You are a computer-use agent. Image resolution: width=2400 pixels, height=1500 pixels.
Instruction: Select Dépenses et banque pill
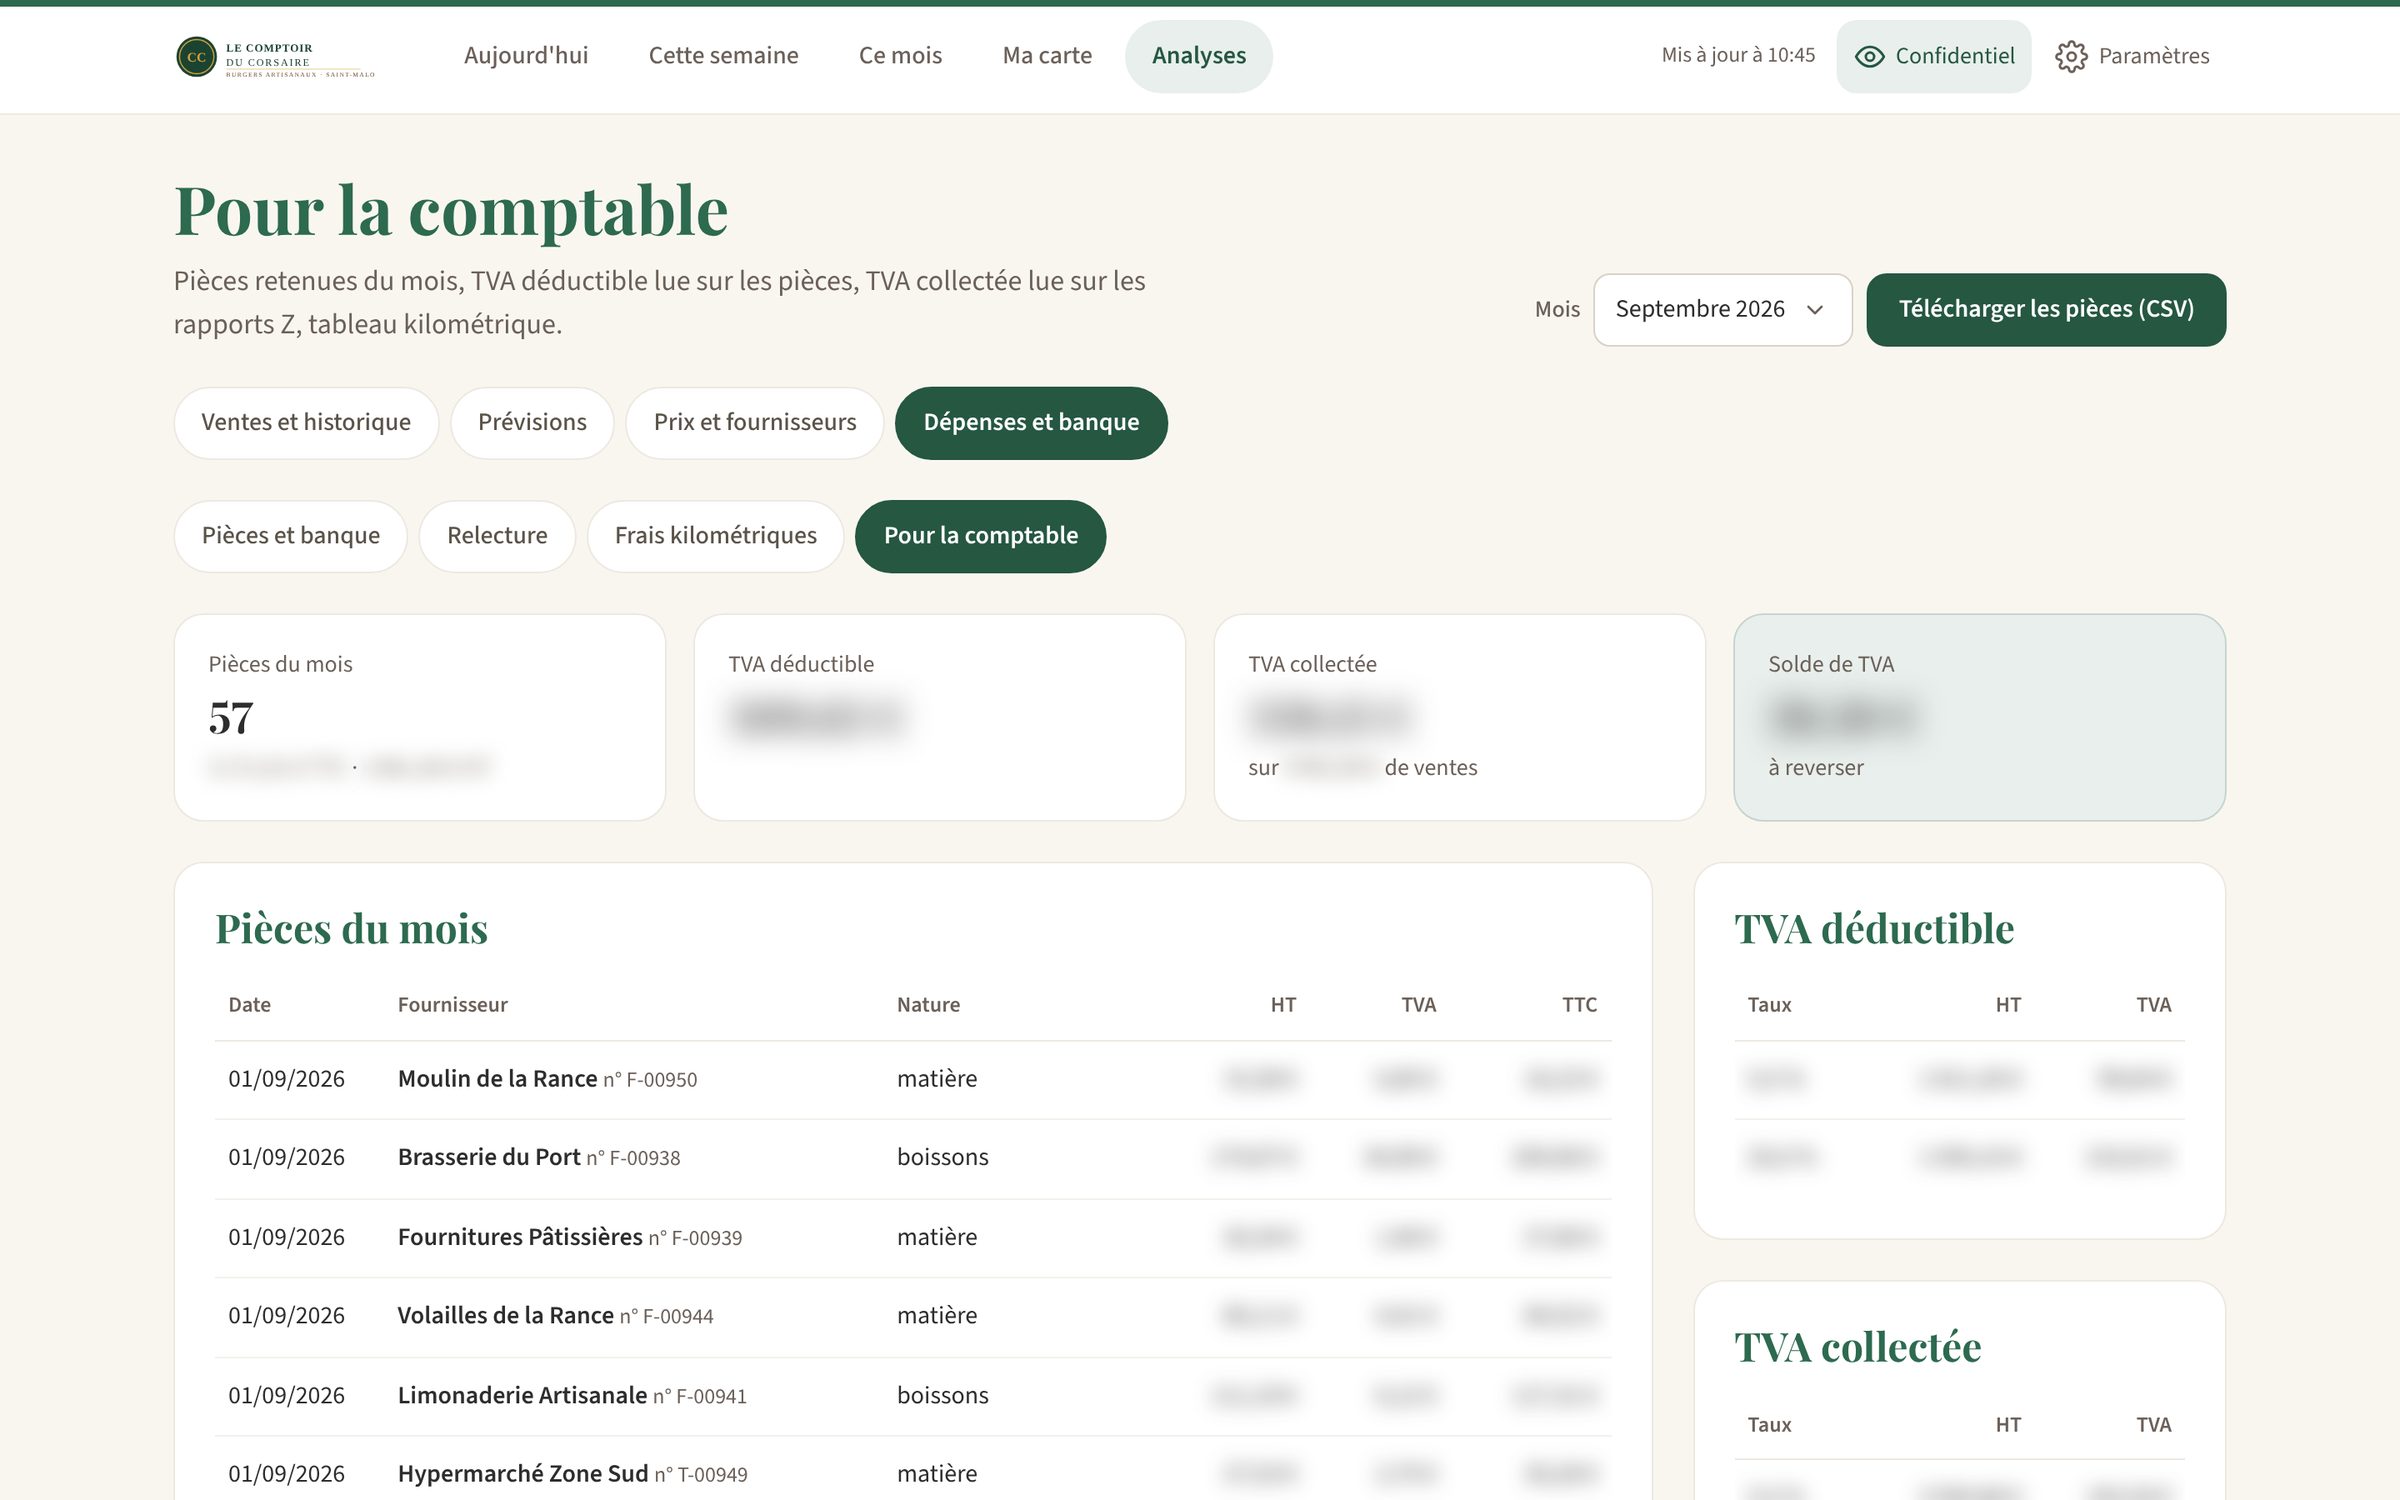1031,422
